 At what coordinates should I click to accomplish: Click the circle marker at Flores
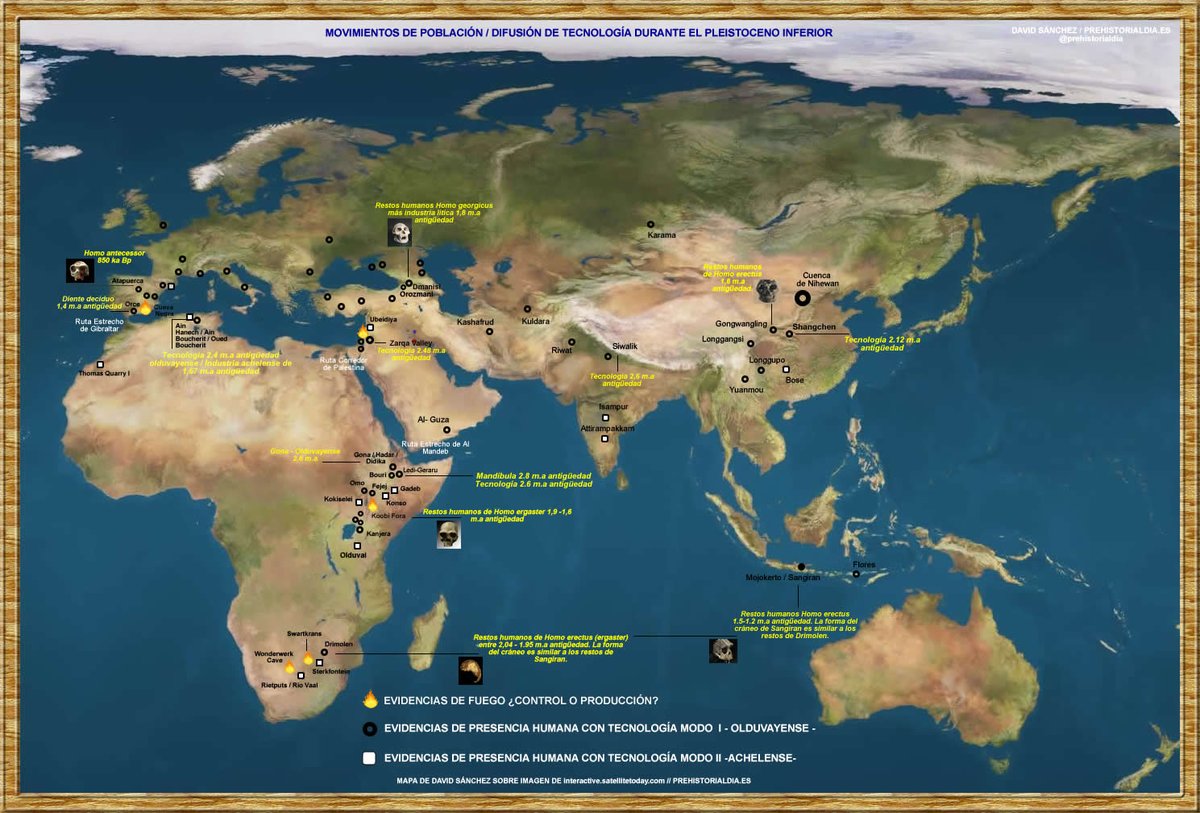(857, 574)
